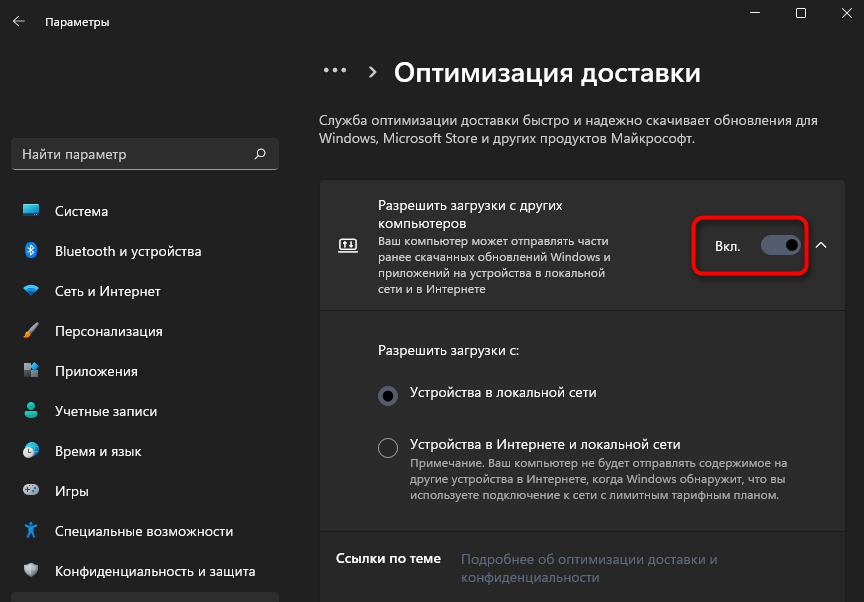
Task: Maximize the Параметры window
Action: (801, 13)
